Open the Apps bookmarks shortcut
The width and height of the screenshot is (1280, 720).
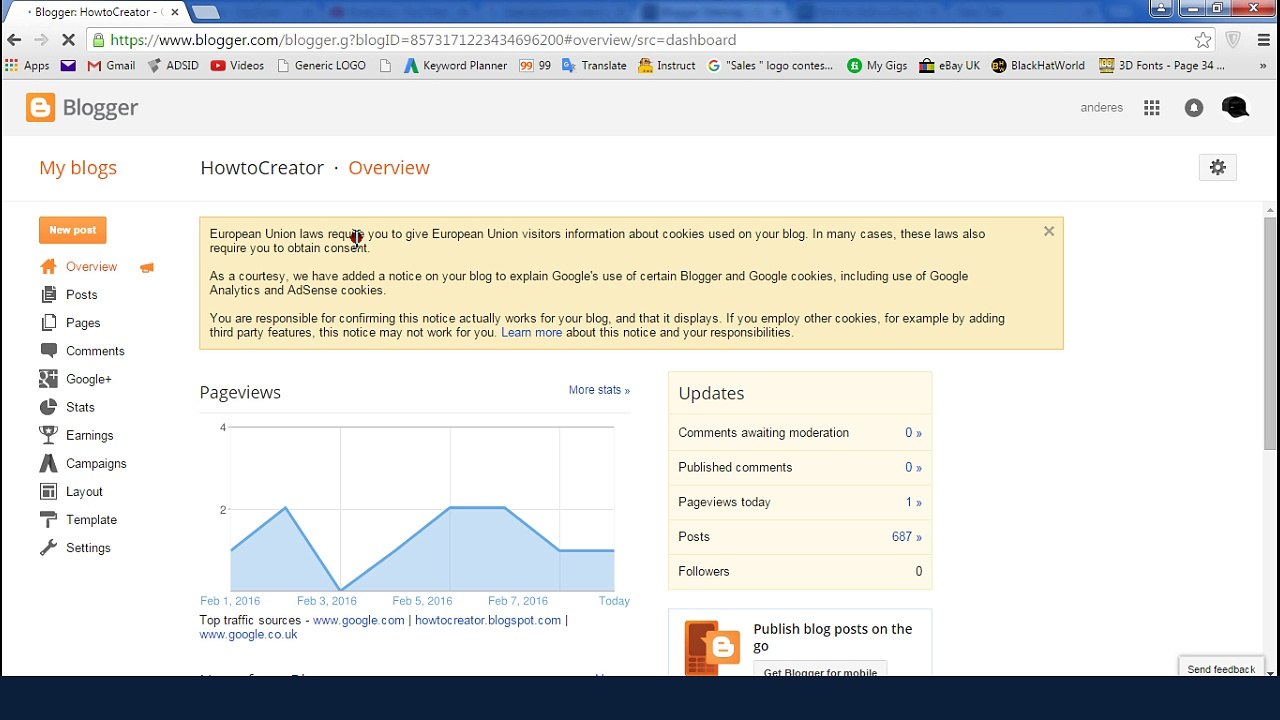[27, 66]
